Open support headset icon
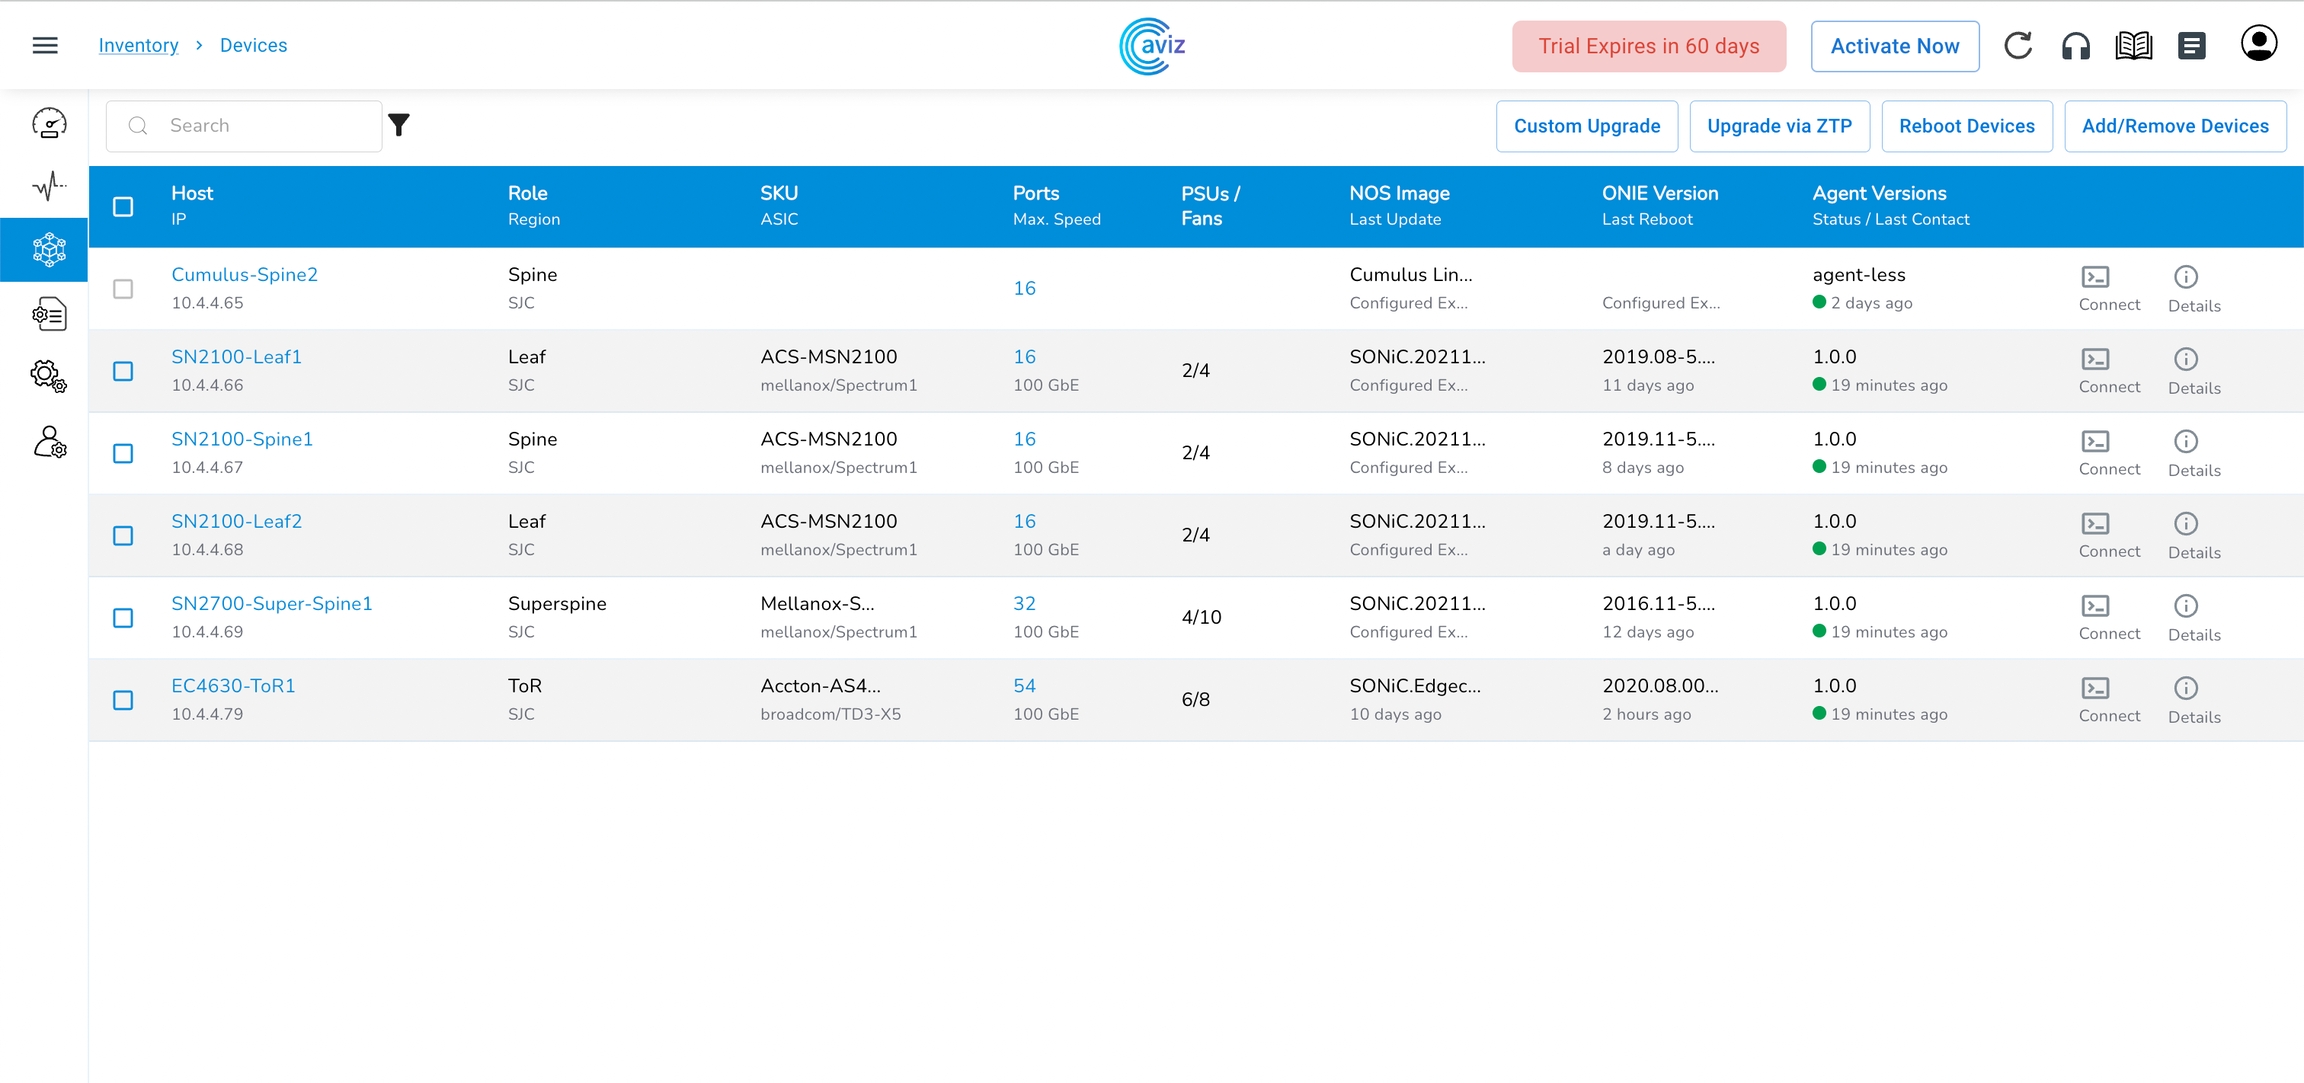The width and height of the screenshot is (2304, 1083). pos(2076,45)
